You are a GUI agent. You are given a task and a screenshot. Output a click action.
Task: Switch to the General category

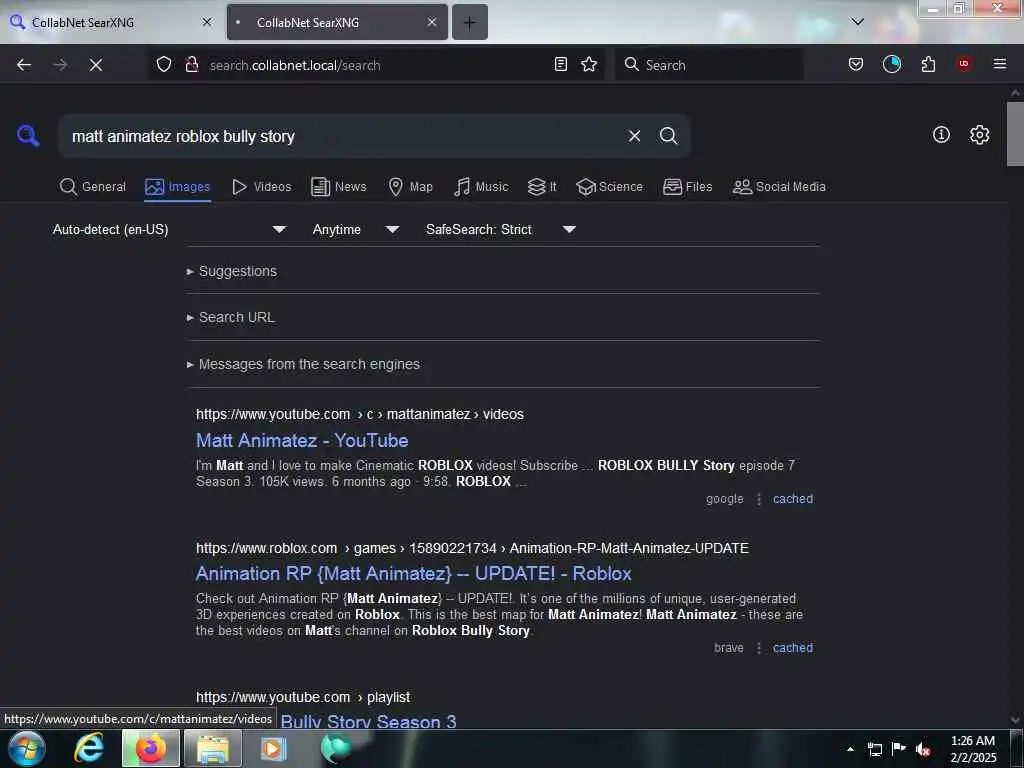[x=93, y=187]
